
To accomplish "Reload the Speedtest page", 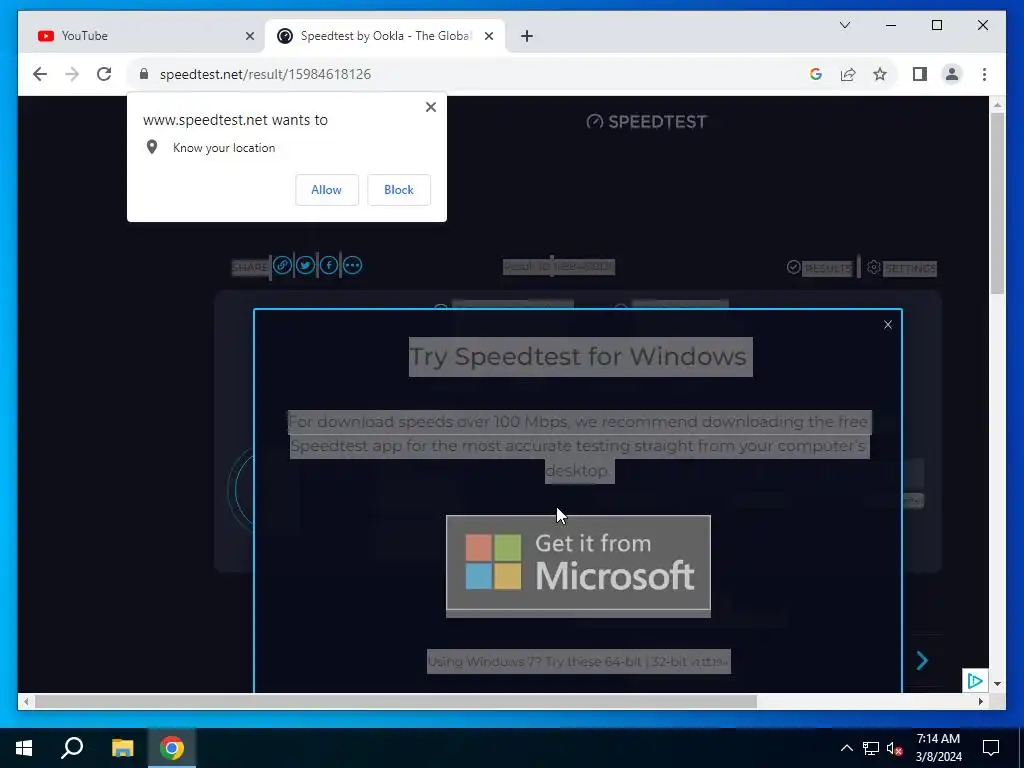I will click(x=104, y=74).
